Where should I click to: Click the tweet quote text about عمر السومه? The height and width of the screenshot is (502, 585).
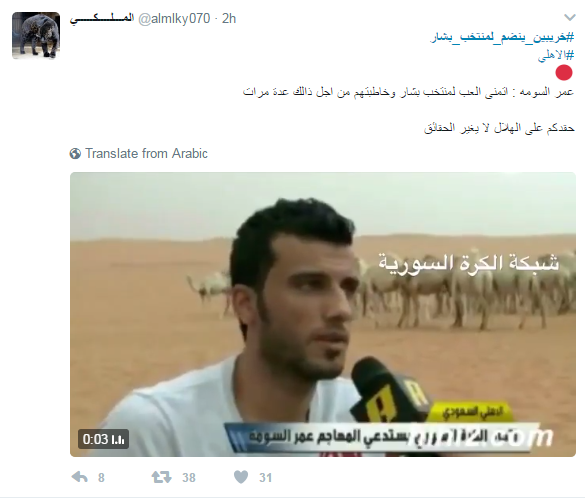pyautogui.click(x=409, y=92)
